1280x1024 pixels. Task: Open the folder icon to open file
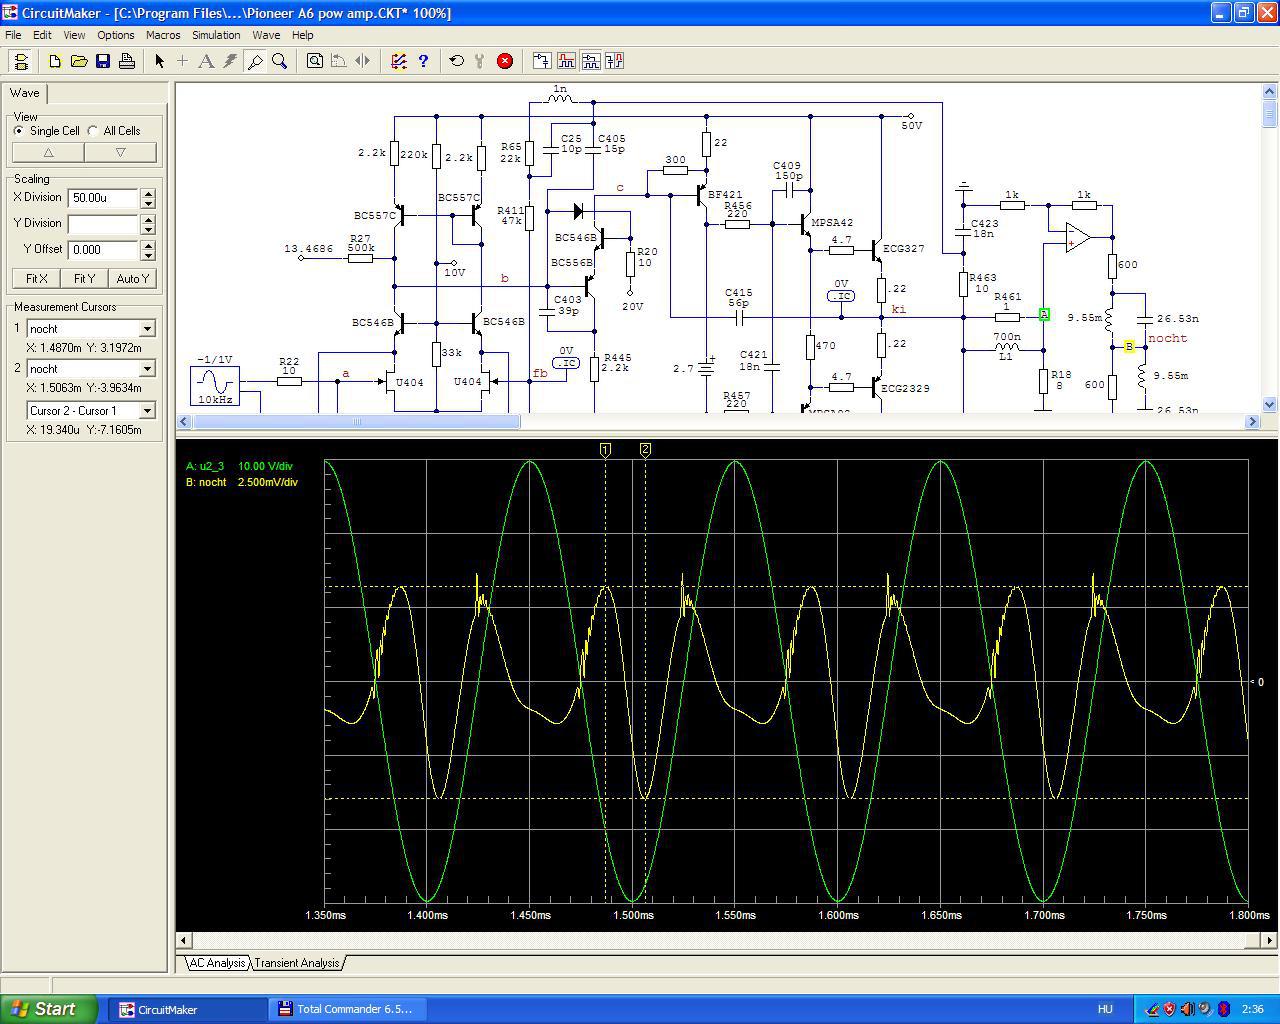(x=79, y=61)
